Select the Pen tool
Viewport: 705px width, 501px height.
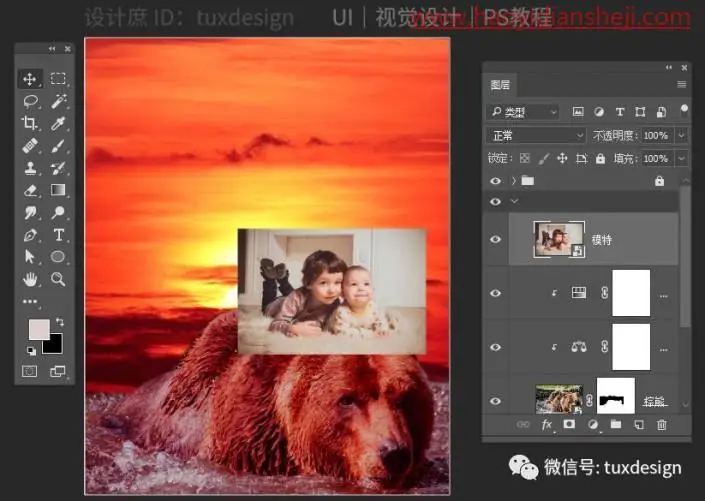click(x=30, y=235)
